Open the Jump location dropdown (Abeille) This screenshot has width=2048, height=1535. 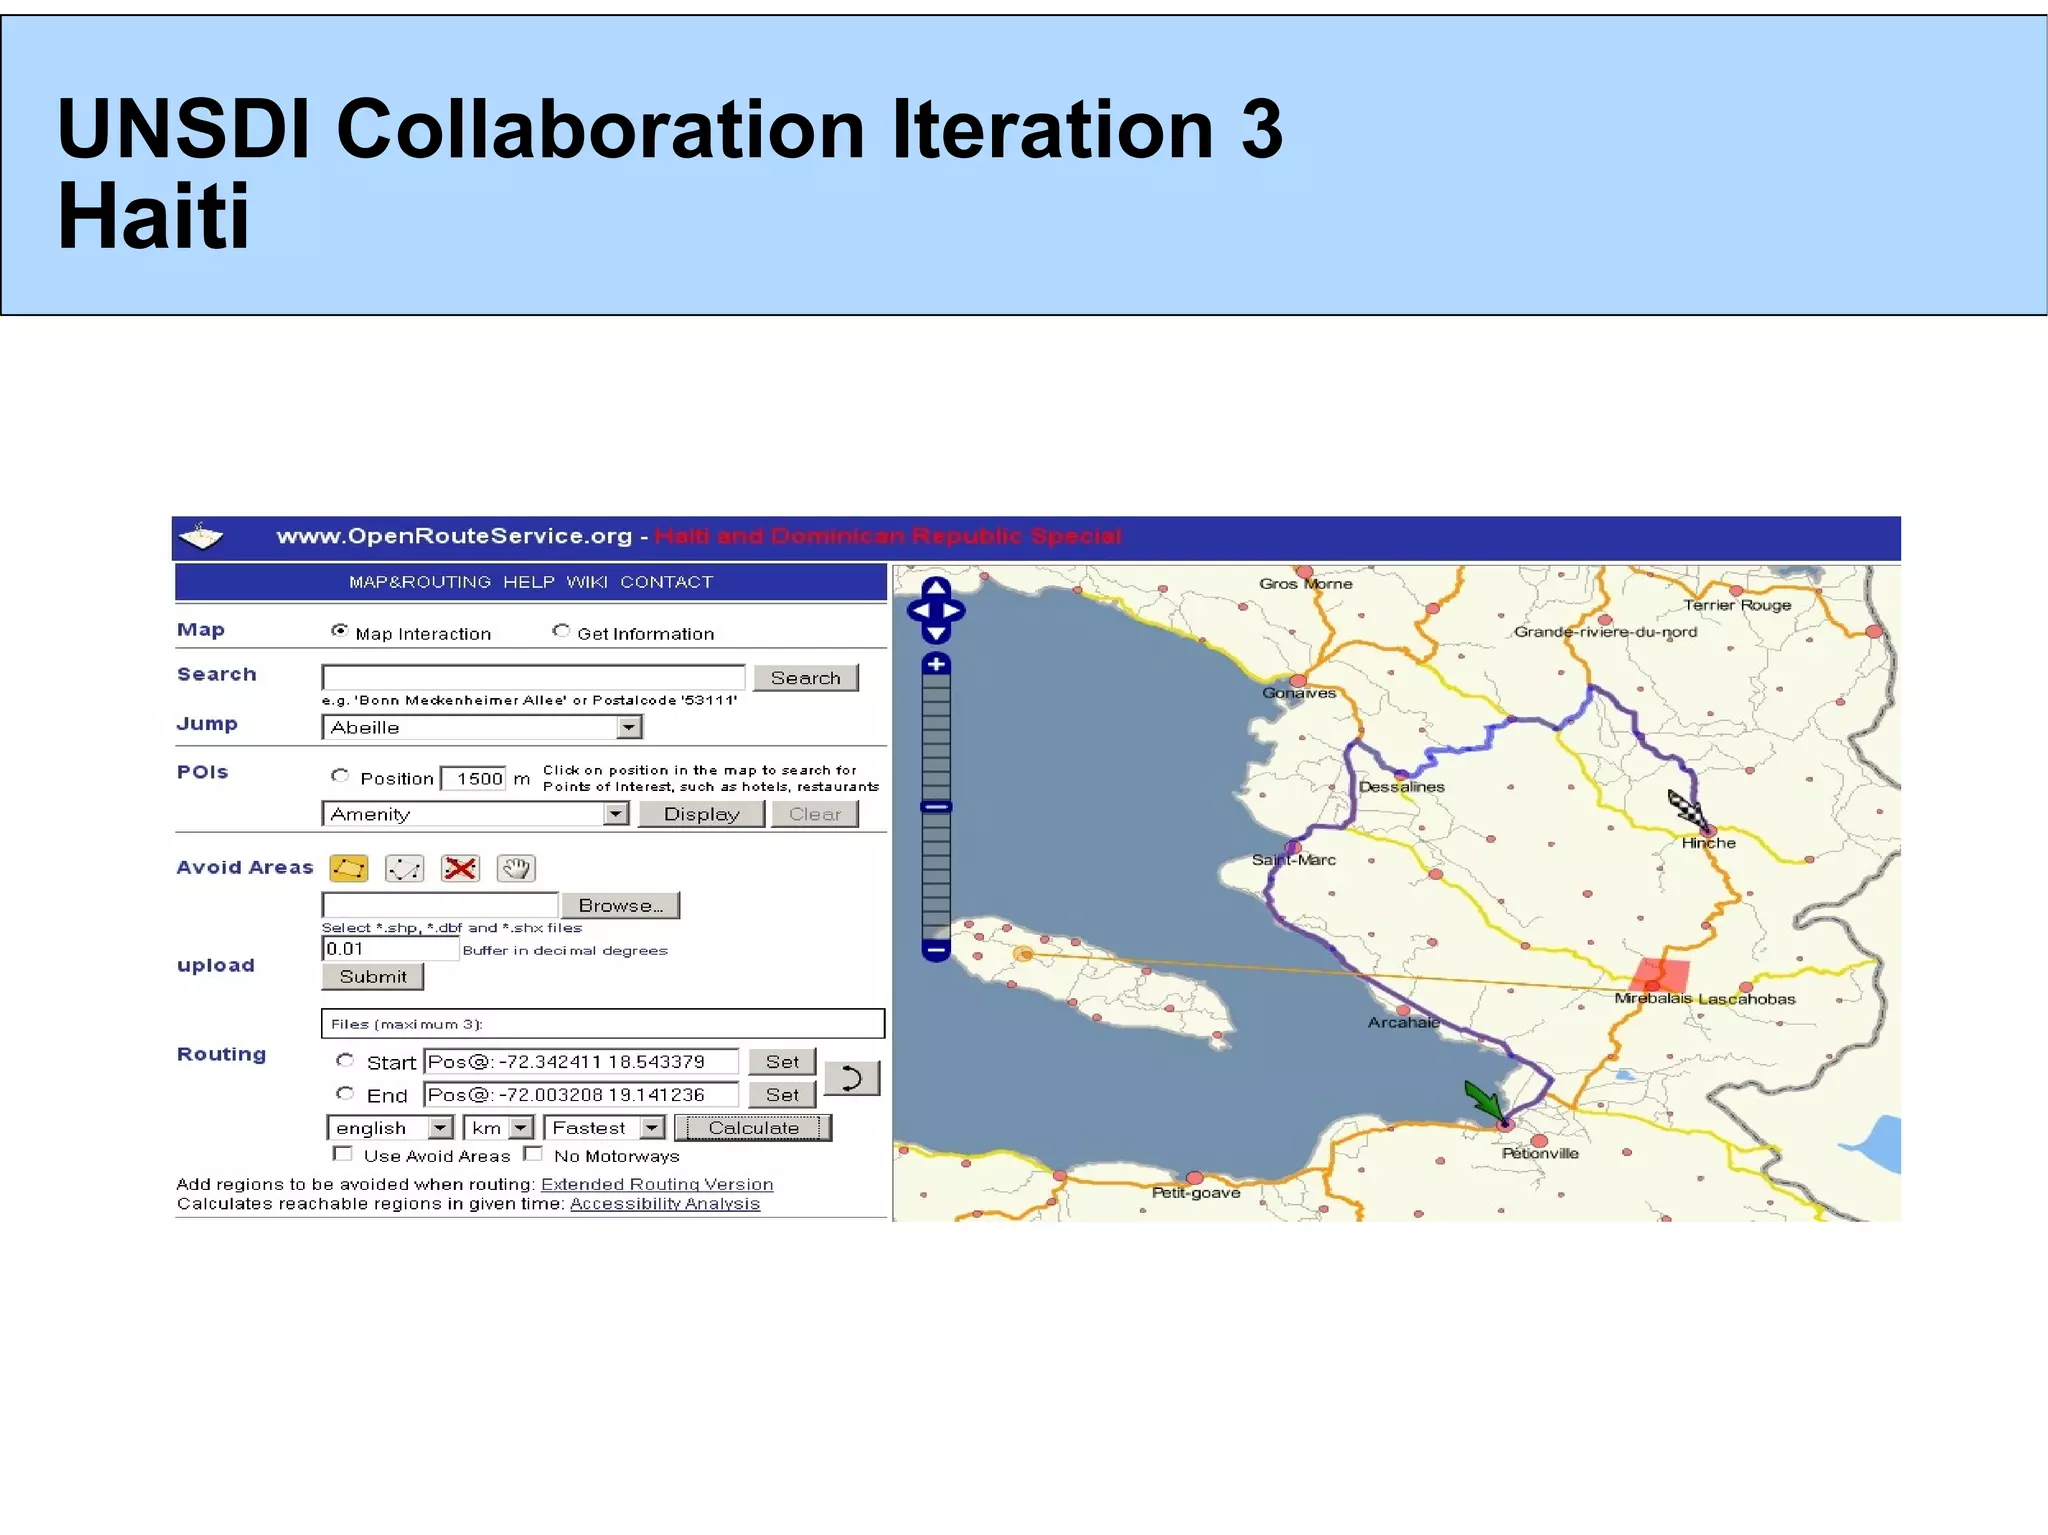(481, 727)
